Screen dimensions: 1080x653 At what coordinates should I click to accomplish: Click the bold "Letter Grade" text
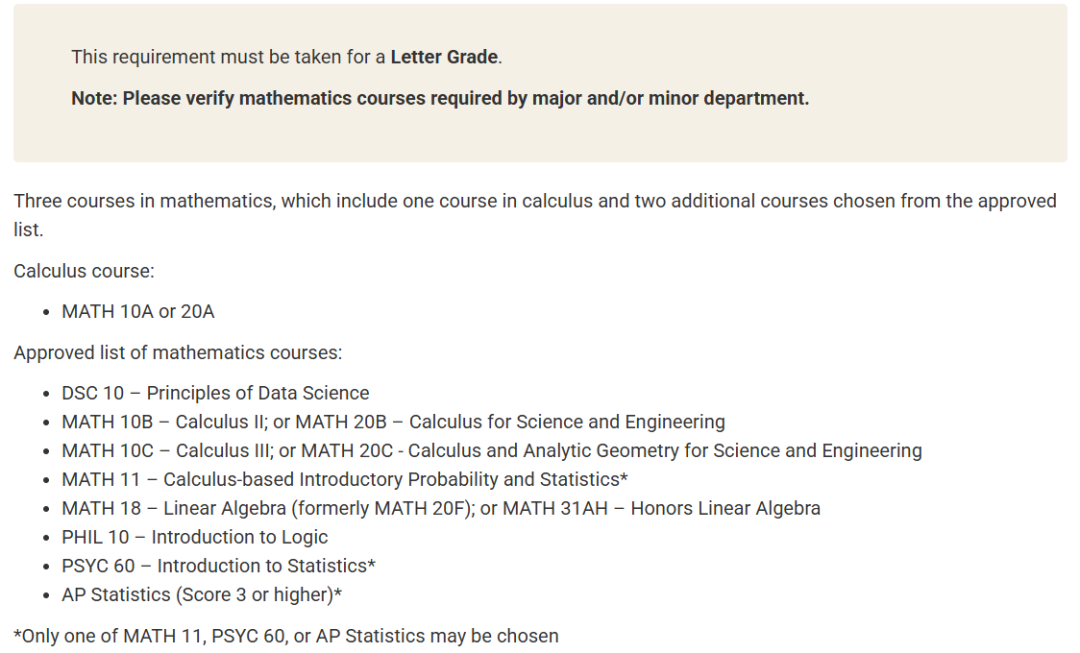[x=444, y=58]
